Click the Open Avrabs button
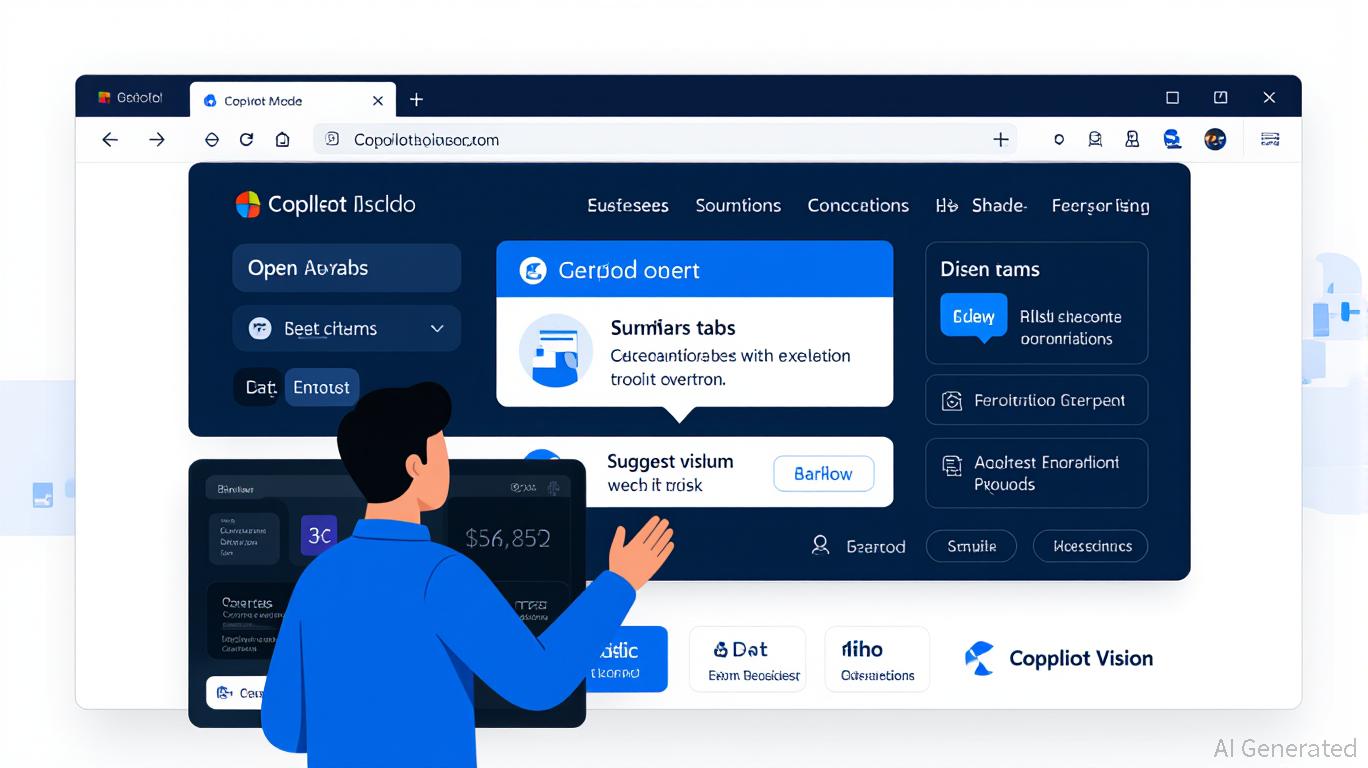Viewport: 1368px width, 768px height. [x=347, y=268]
